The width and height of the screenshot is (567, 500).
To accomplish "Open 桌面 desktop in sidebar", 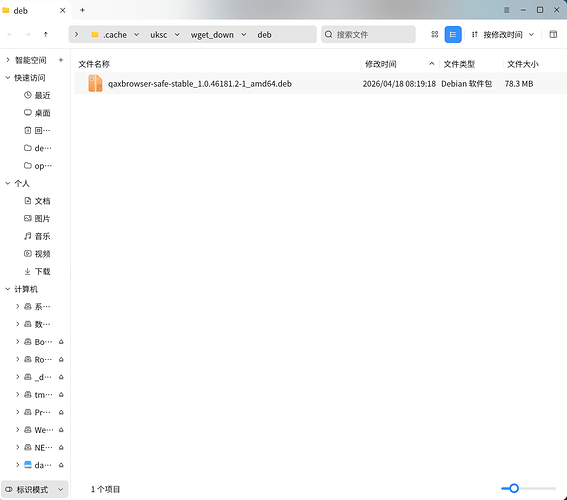I will pyautogui.click(x=37, y=113).
